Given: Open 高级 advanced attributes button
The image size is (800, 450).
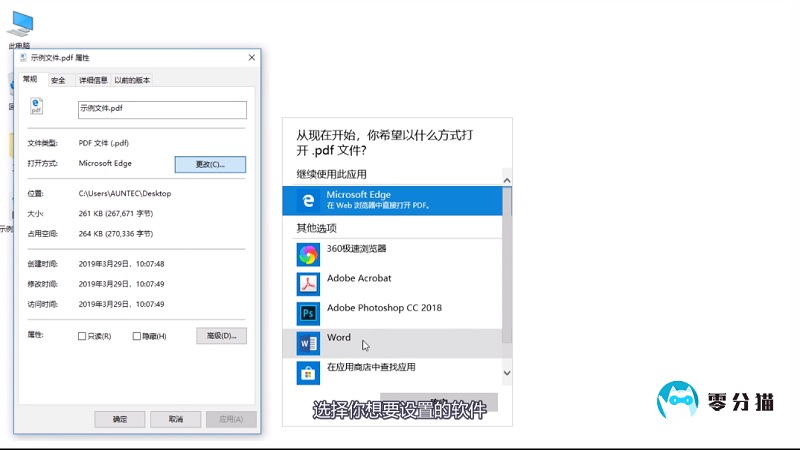Looking at the screenshot, I should click(221, 336).
